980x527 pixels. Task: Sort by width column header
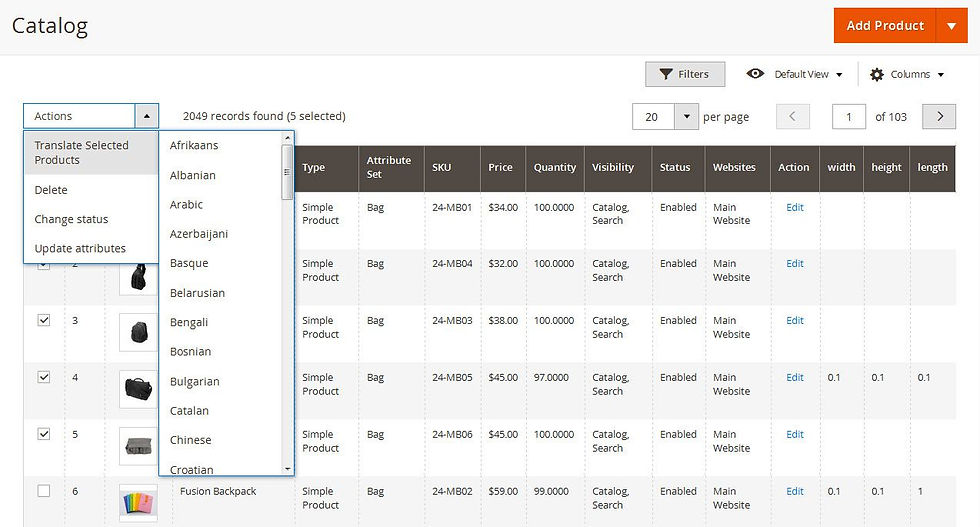[x=841, y=168]
